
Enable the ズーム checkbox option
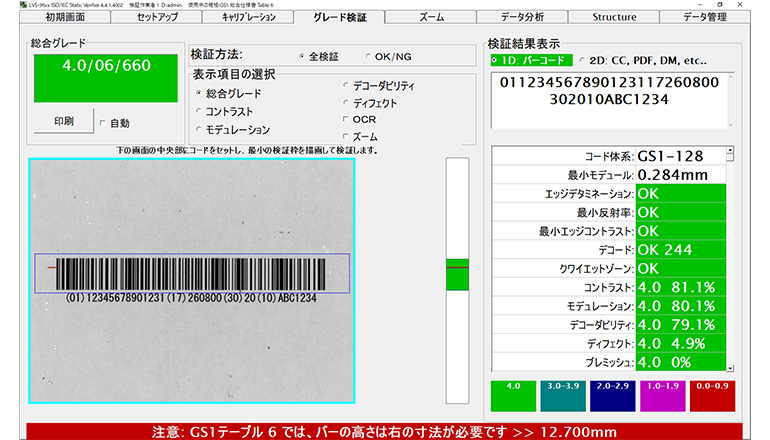point(346,137)
